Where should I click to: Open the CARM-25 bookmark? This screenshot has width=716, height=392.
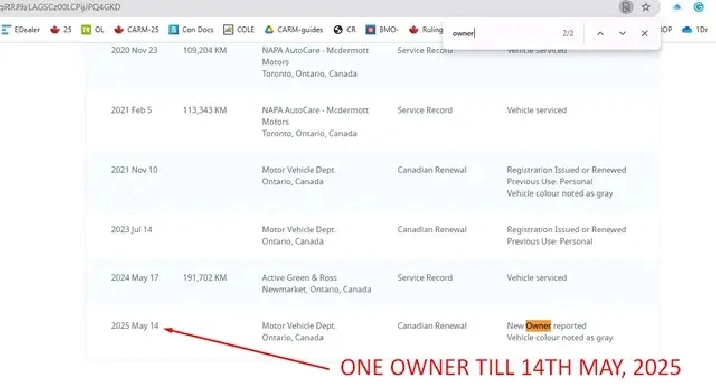tap(136, 30)
